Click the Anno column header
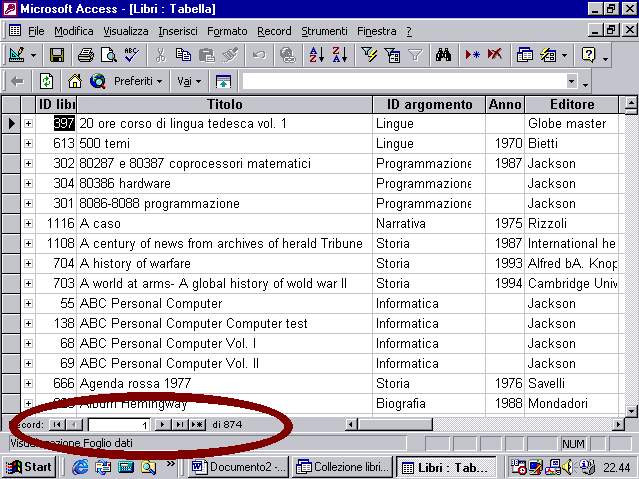The image size is (639, 479). click(x=505, y=104)
